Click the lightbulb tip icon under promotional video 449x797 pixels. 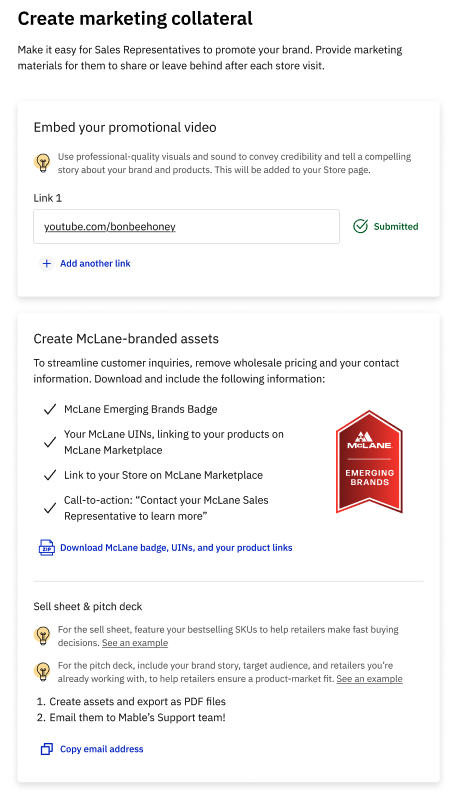(42, 163)
